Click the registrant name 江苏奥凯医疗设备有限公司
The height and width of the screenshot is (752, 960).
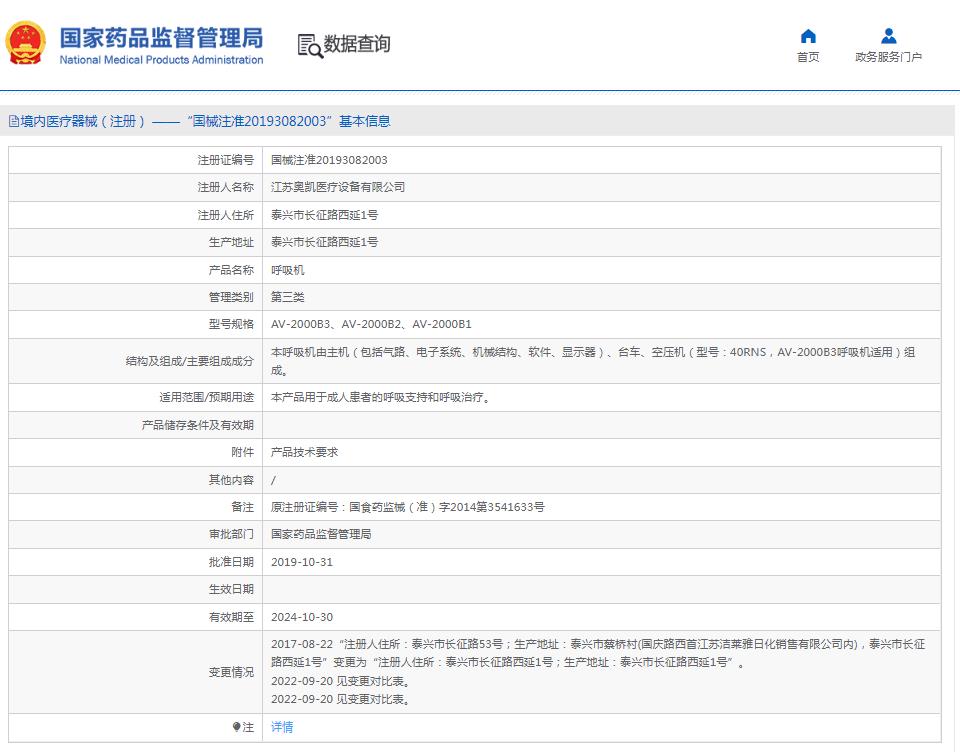(x=338, y=187)
